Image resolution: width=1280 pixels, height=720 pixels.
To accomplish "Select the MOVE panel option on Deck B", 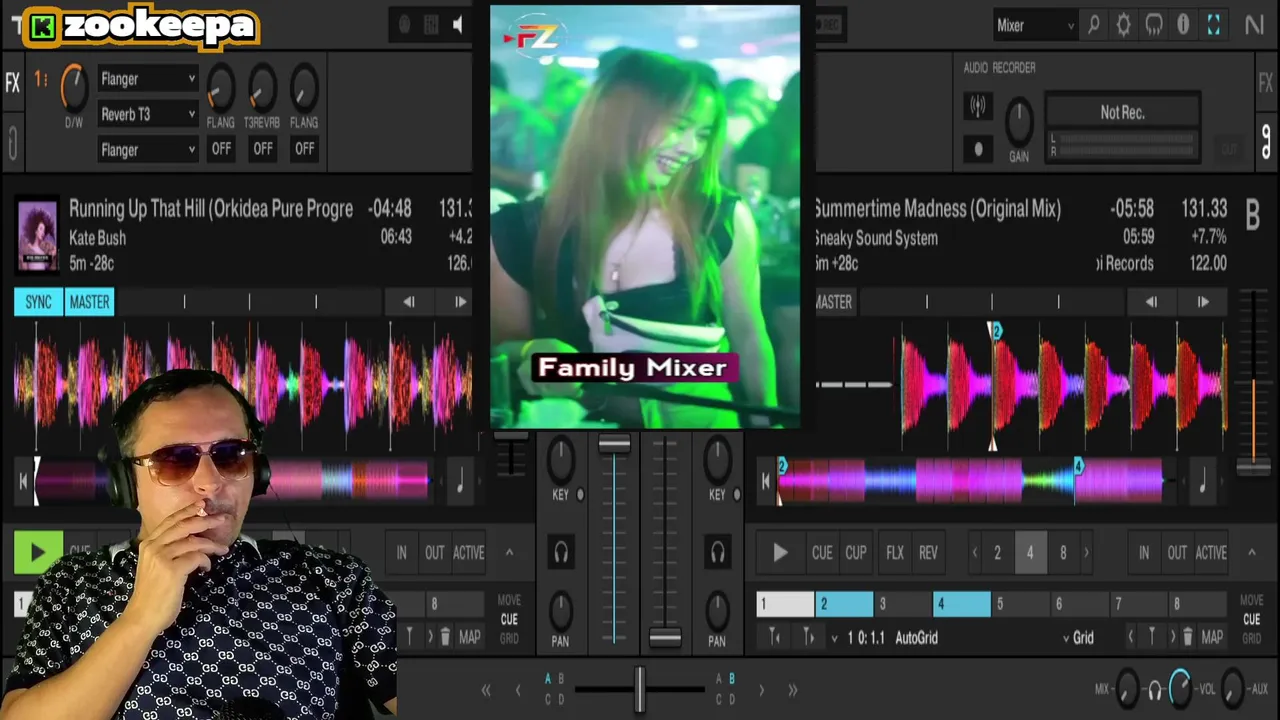I will (x=1251, y=600).
